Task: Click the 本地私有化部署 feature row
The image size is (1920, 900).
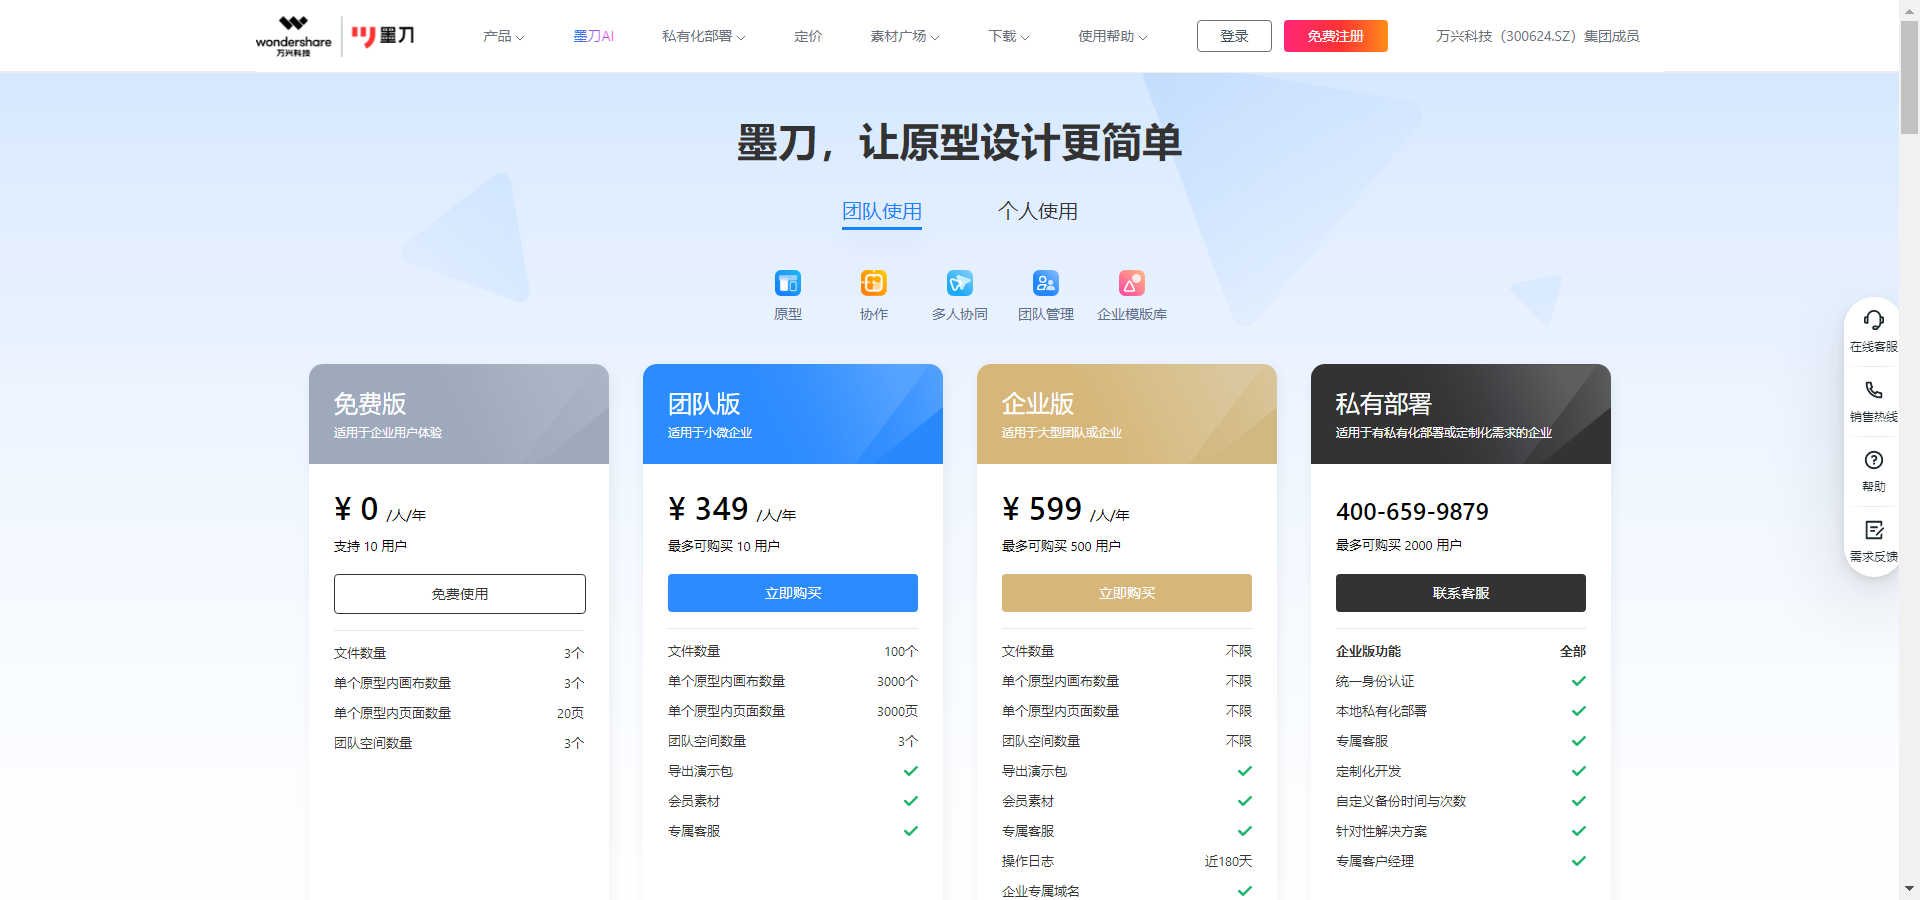Action: (1461, 711)
